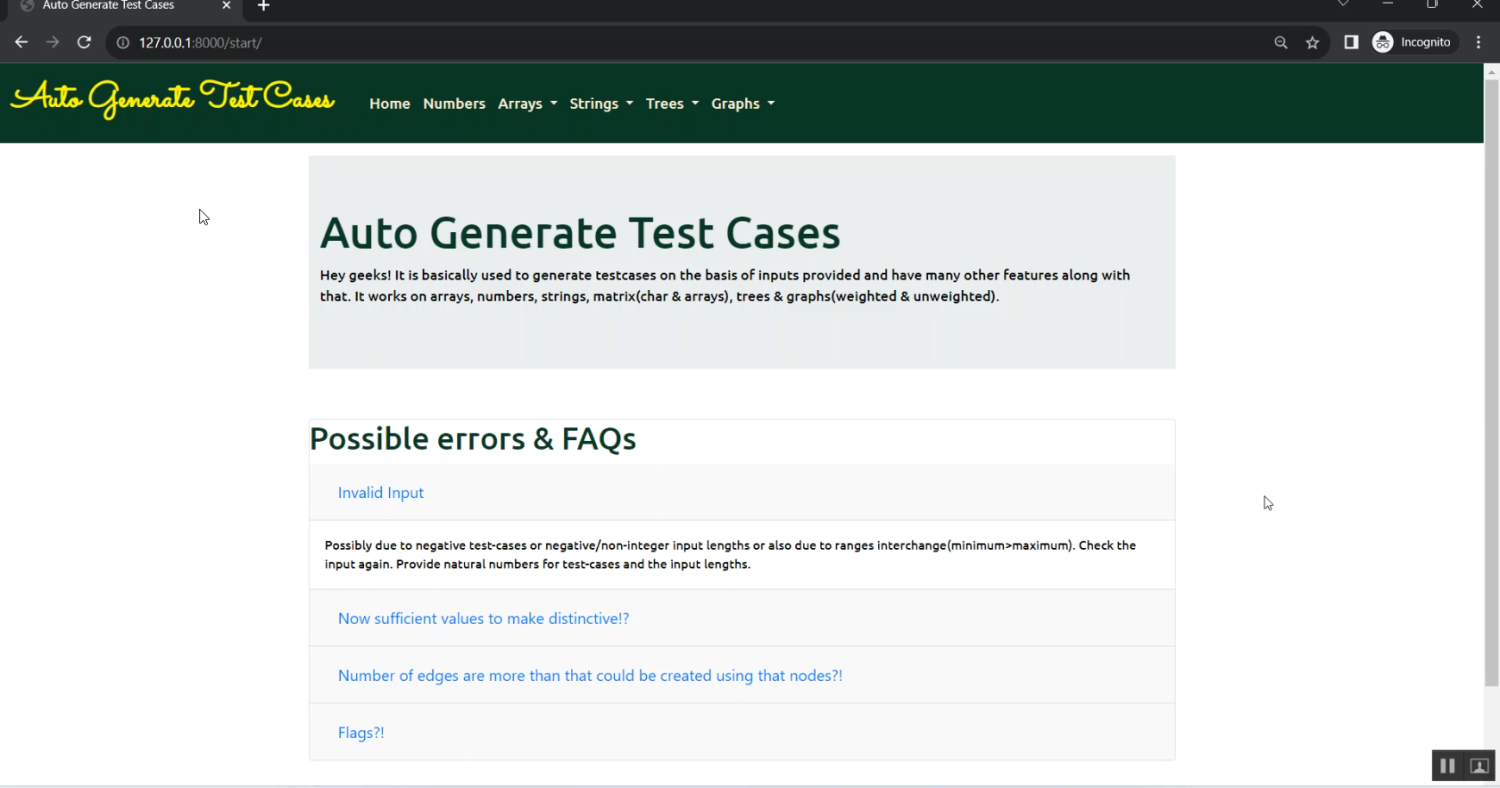Expand the Flags?! FAQ item
Viewport: 1500px width, 788px height.
tap(361, 733)
